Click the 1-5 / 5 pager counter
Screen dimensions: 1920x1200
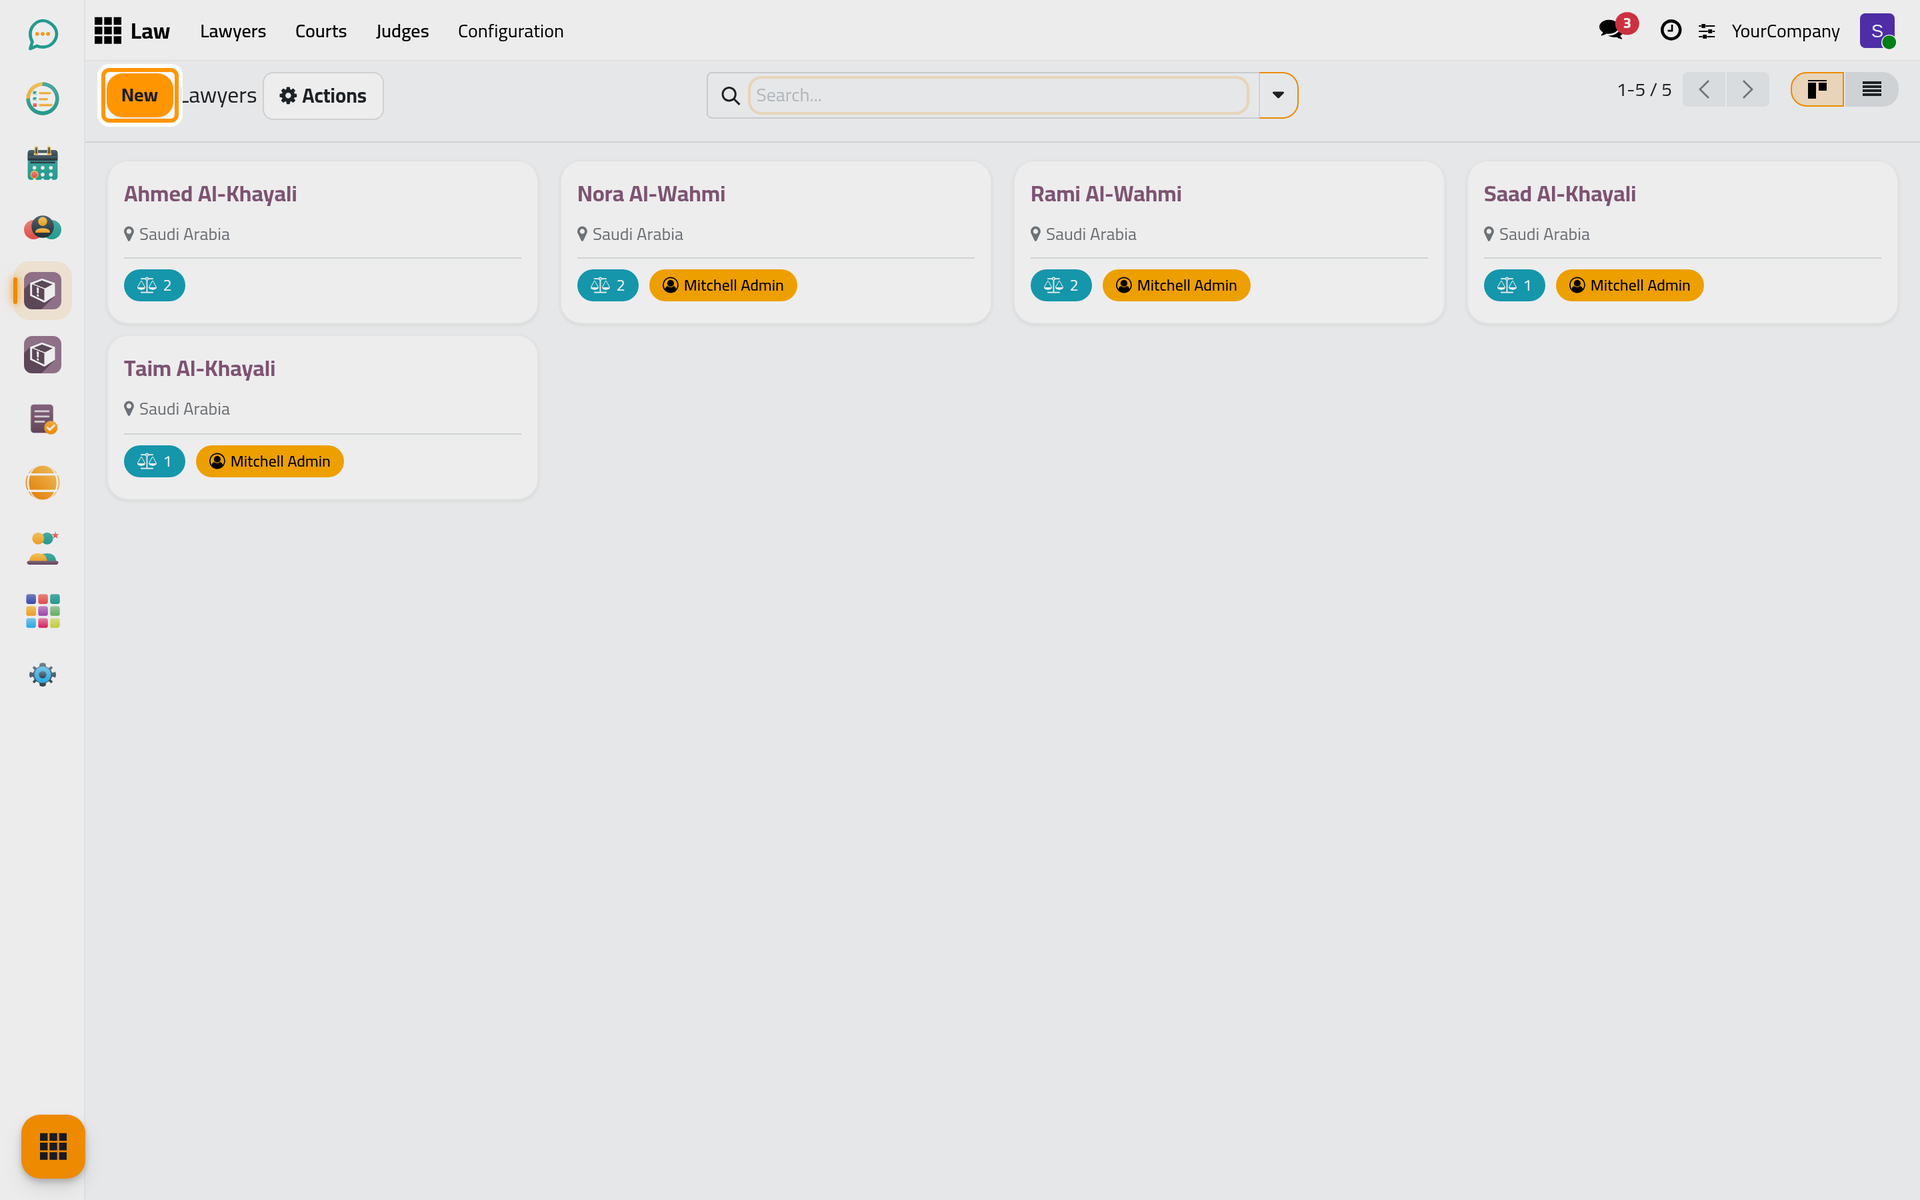[1644, 90]
